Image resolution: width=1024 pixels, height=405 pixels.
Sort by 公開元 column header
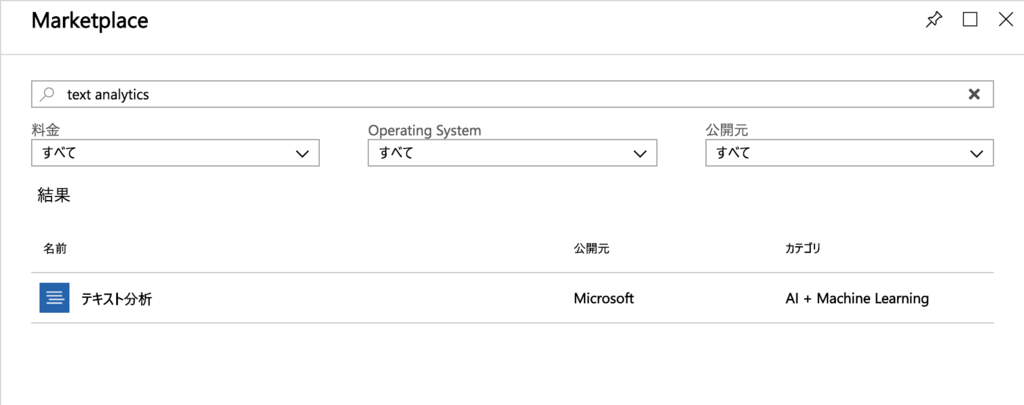point(592,249)
